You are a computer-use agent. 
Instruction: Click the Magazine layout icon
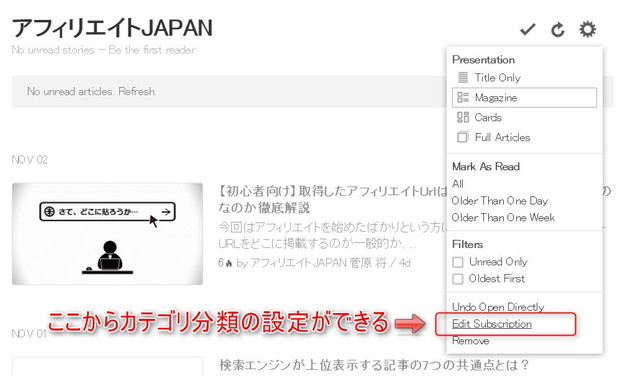point(463,97)
